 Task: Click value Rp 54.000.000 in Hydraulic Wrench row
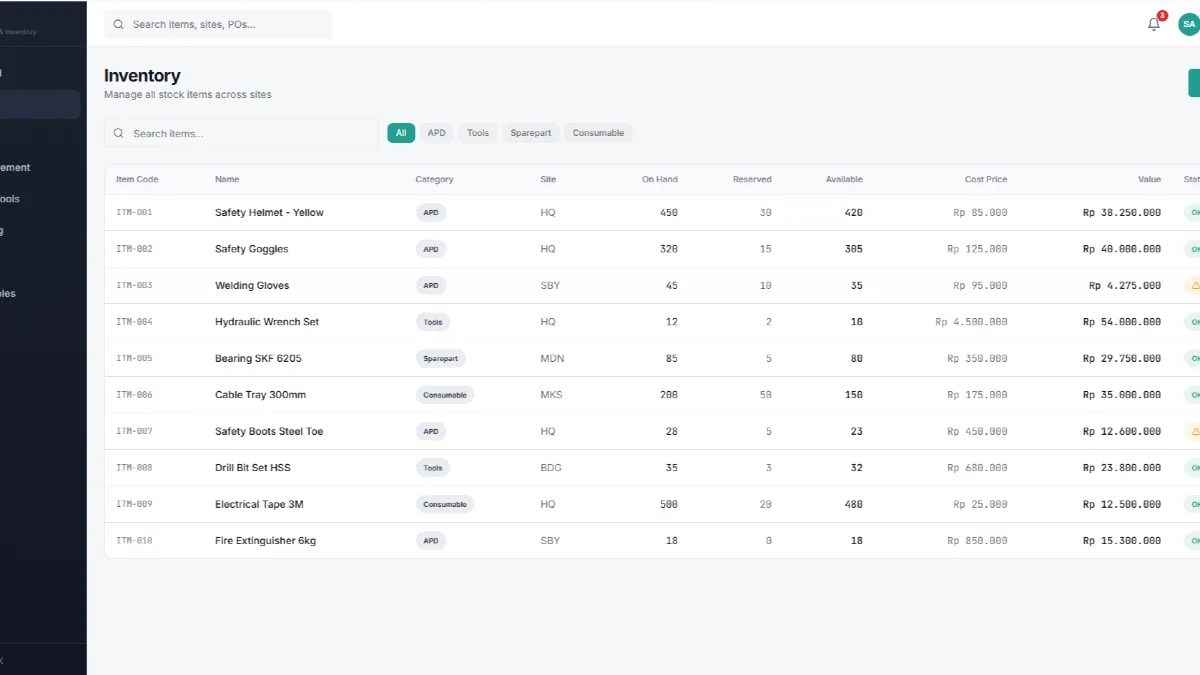coord(1122,322)
